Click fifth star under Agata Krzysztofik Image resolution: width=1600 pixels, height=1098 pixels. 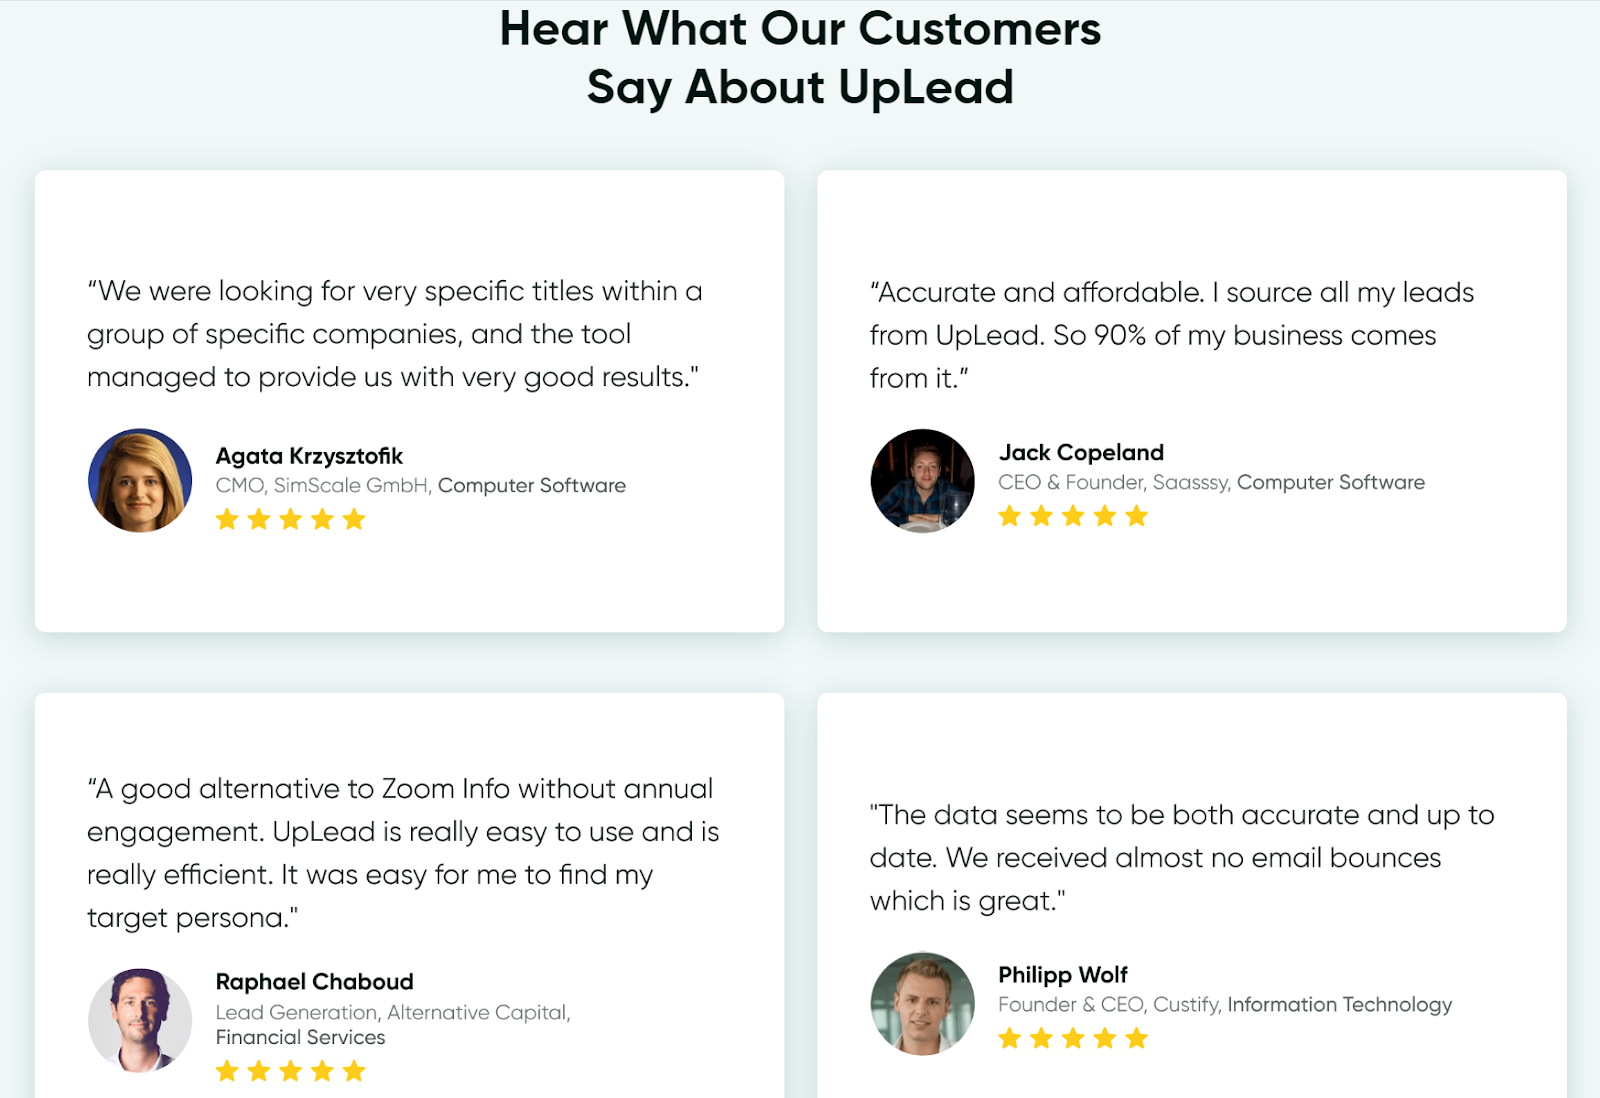tap(354, 519)
